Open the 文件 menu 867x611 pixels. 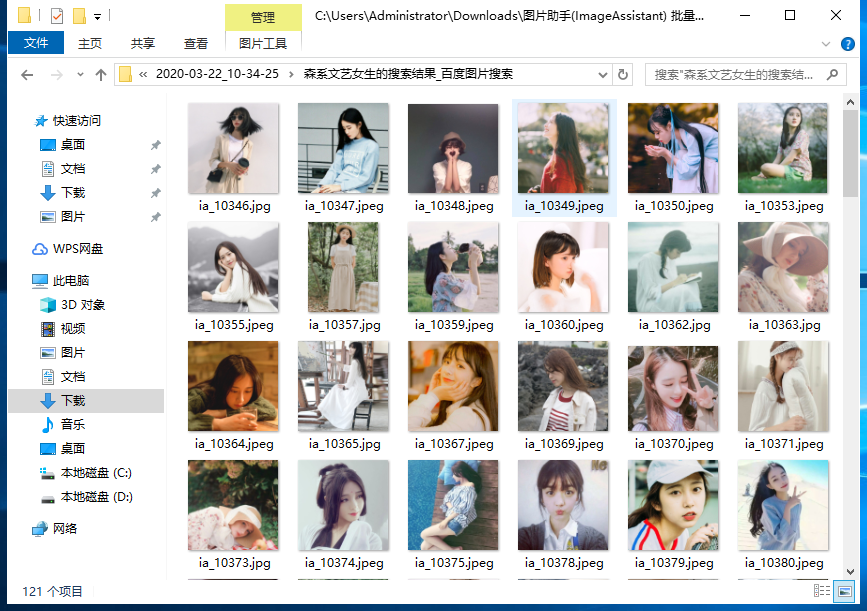[x=36, y=44]
